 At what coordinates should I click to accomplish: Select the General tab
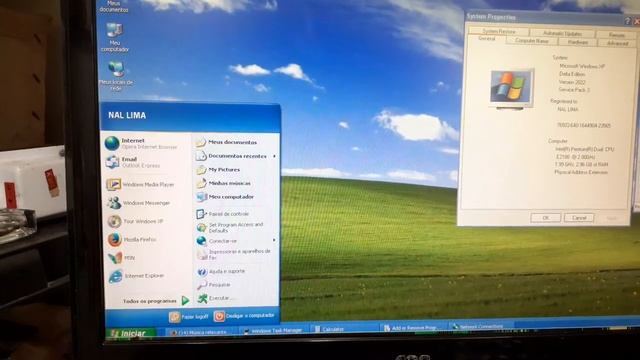[x=487, y=39]
